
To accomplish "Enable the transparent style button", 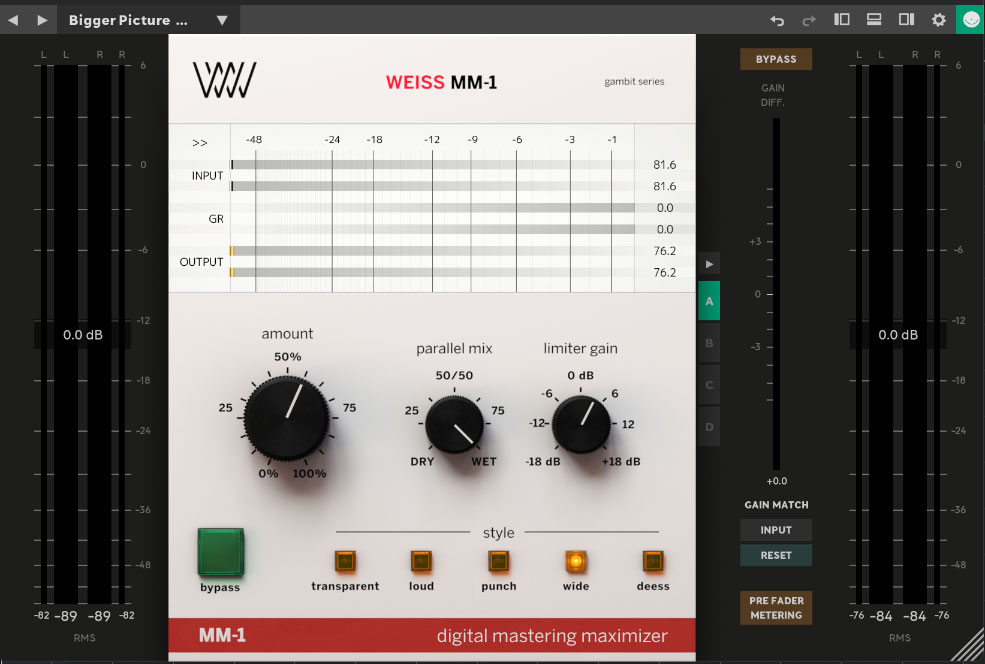I will pyautogui.click(x=345, y=560).
